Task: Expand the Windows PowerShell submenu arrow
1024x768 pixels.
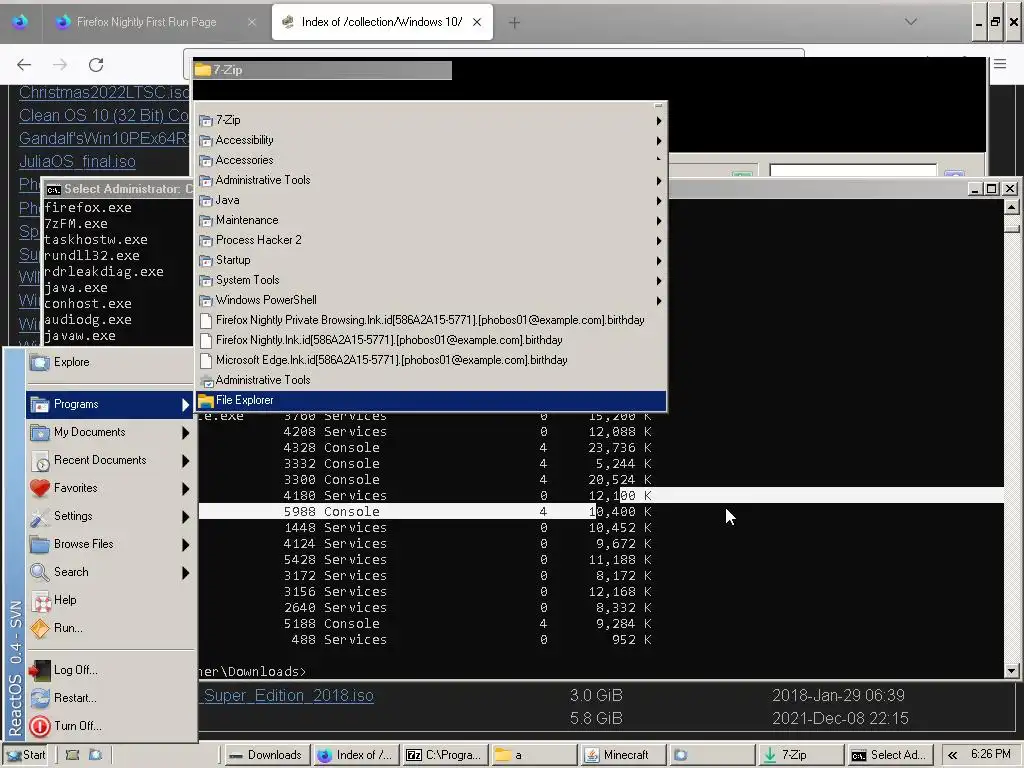Action: click(658, 301)
